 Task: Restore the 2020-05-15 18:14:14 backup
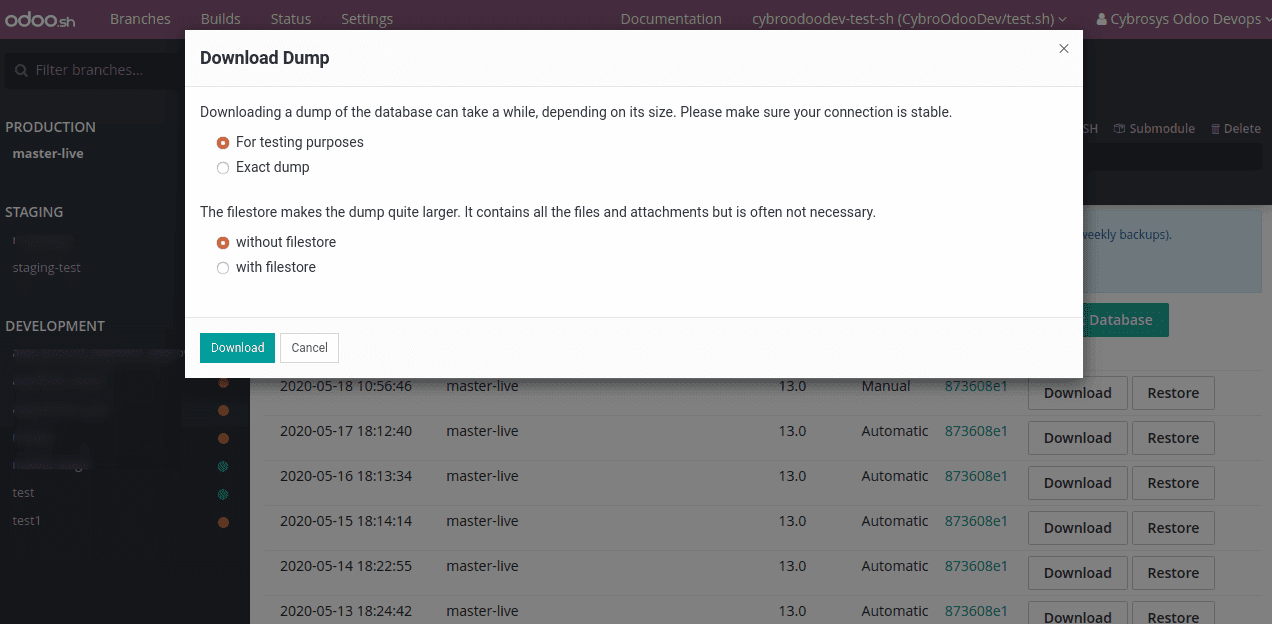pyautogui.click(x=1173, y=528)
